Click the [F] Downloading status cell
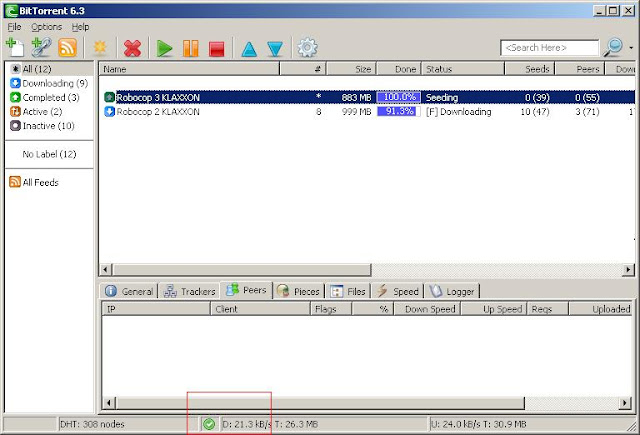 tap(459, 112)
